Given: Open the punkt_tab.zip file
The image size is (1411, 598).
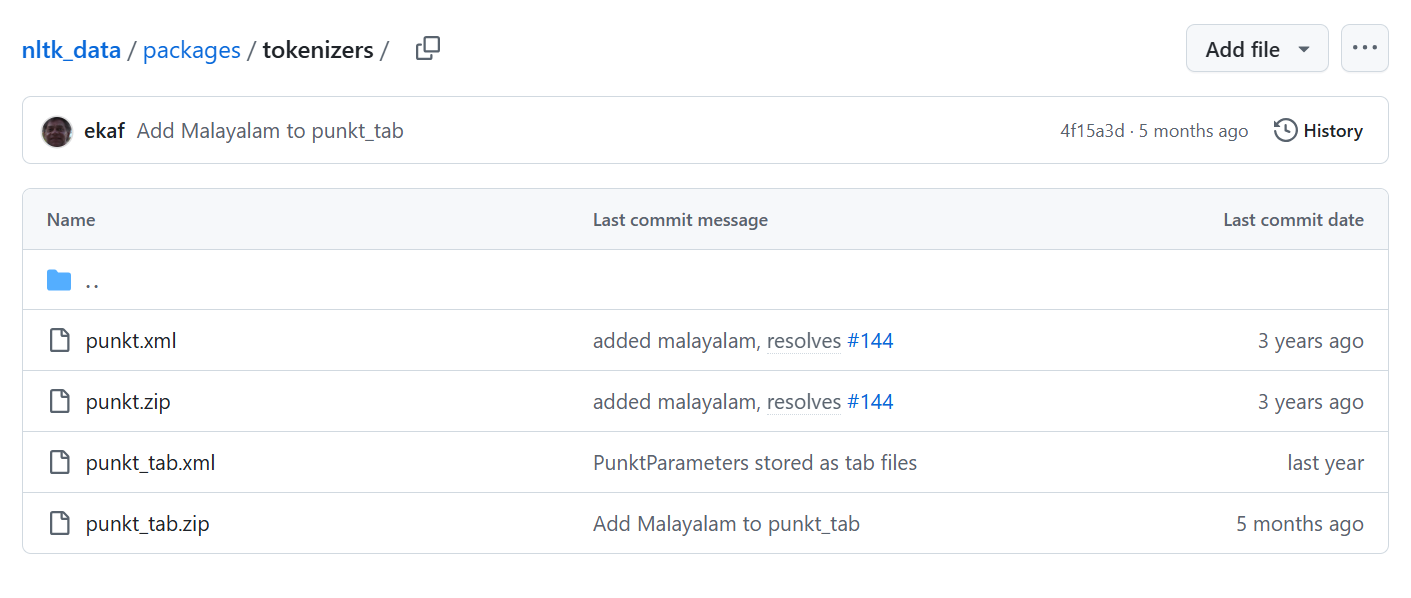Looking at the screenshot, I should [147, 523].
